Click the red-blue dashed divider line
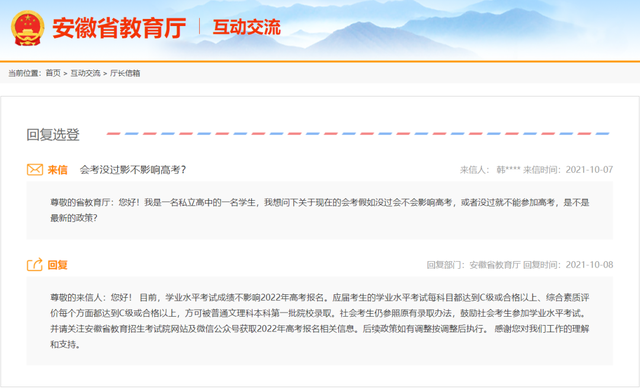Viewport: 640px width, 389px height. (x=358, y=133)
